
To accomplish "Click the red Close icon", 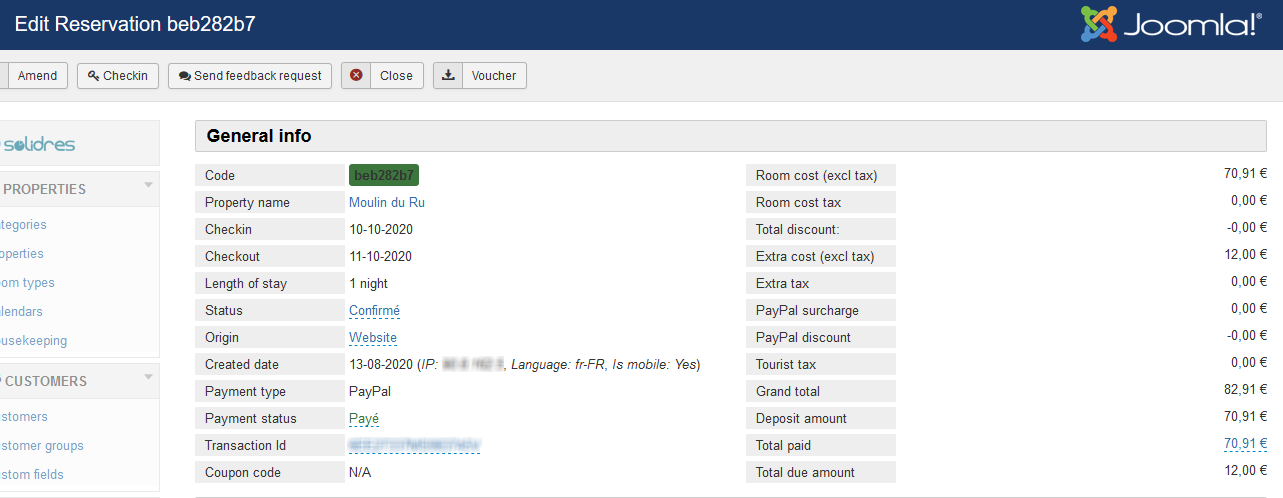I will (356, 75).
